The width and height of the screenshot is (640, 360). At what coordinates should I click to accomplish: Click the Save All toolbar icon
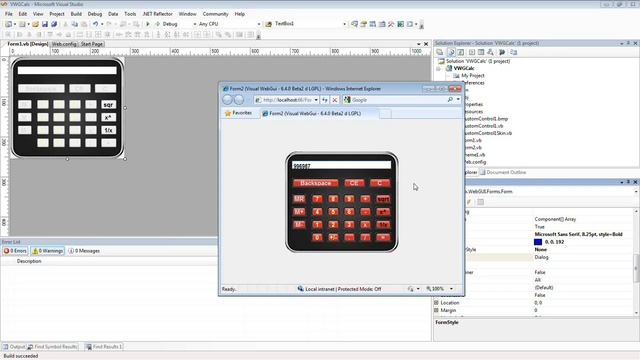pos(54,24)
